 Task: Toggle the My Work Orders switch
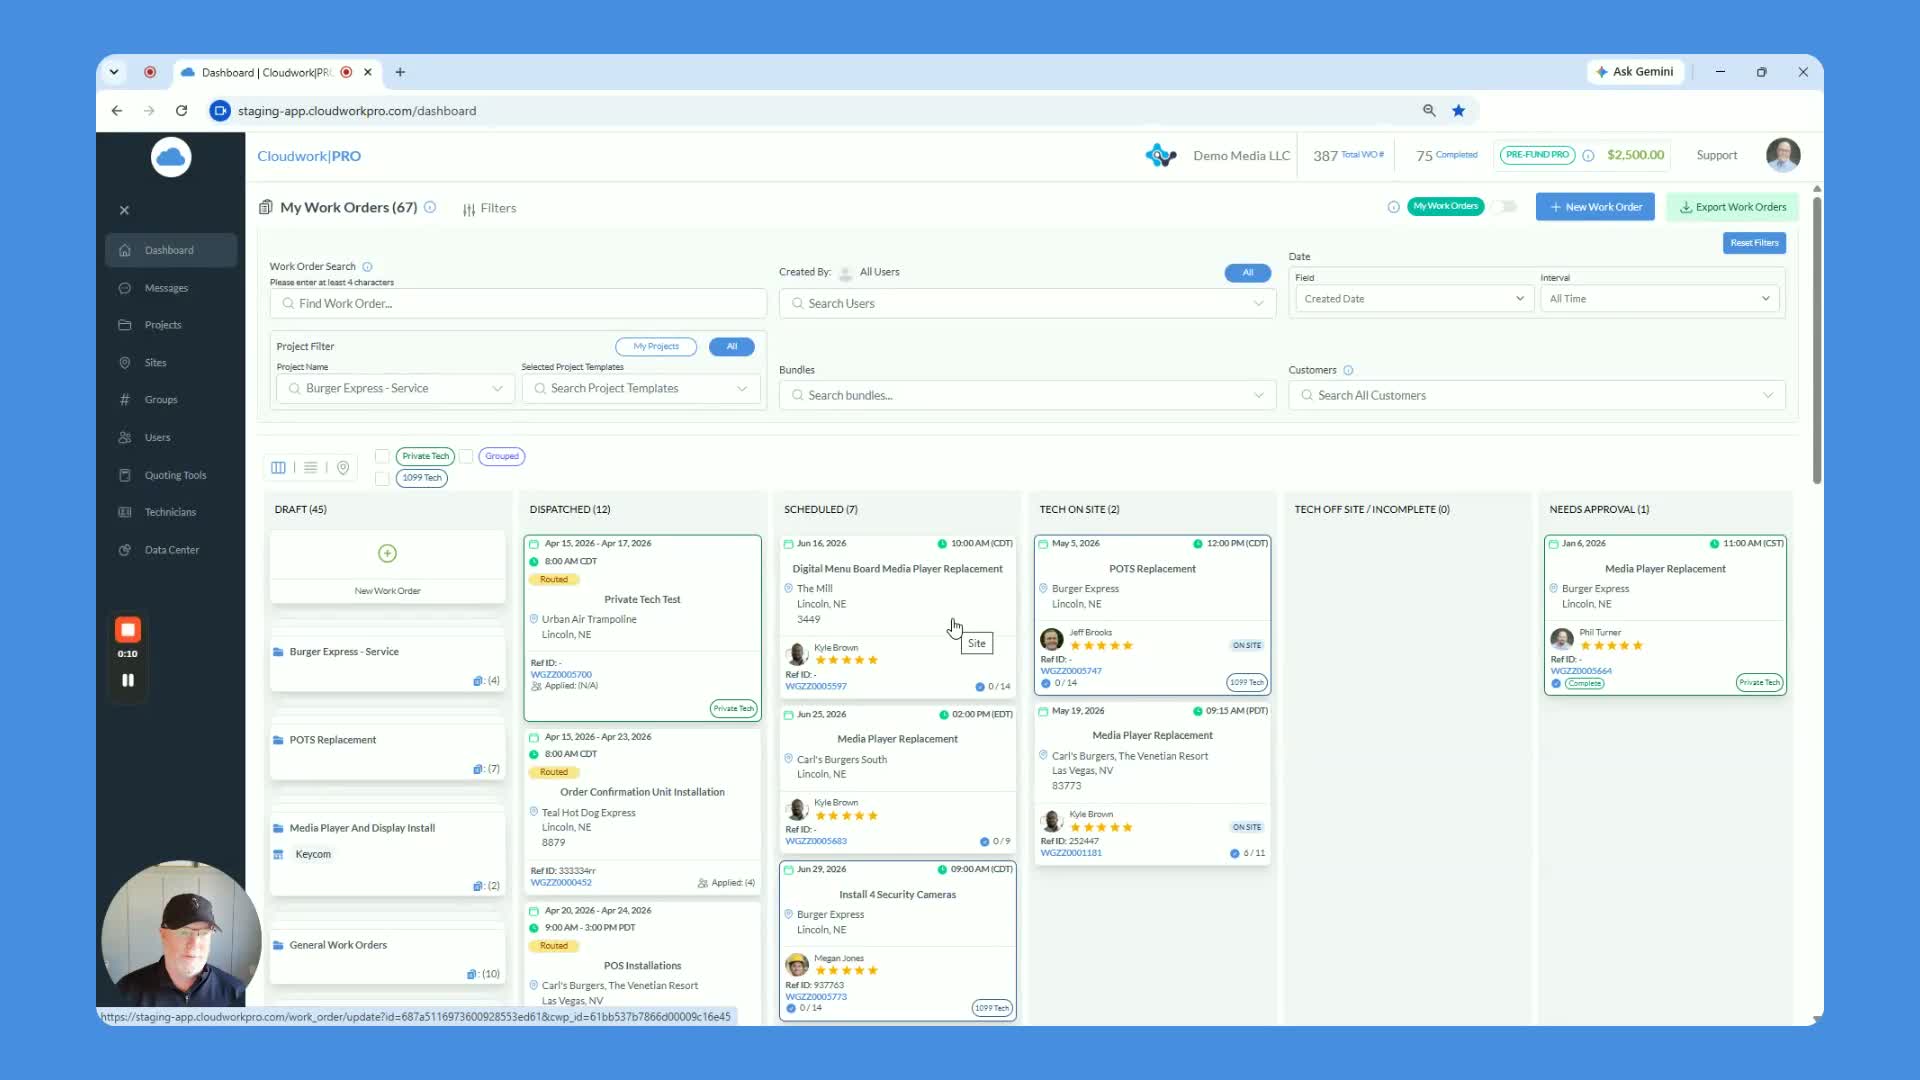(1504, 207)
